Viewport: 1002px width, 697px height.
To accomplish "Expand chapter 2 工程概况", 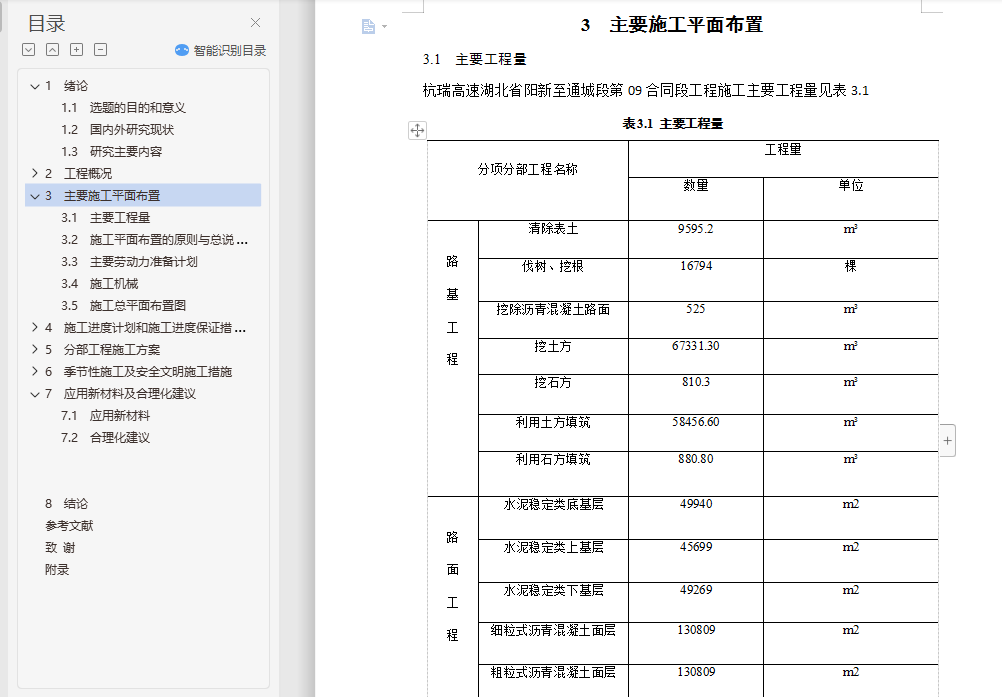I will [35, 173].
